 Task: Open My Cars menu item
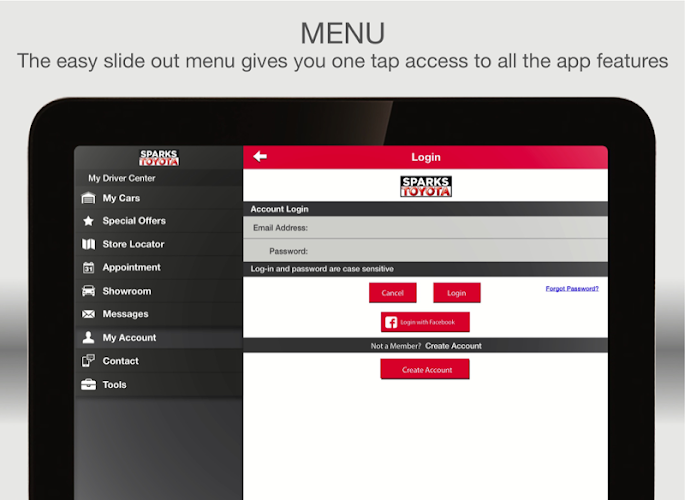[x=159, y=198]
